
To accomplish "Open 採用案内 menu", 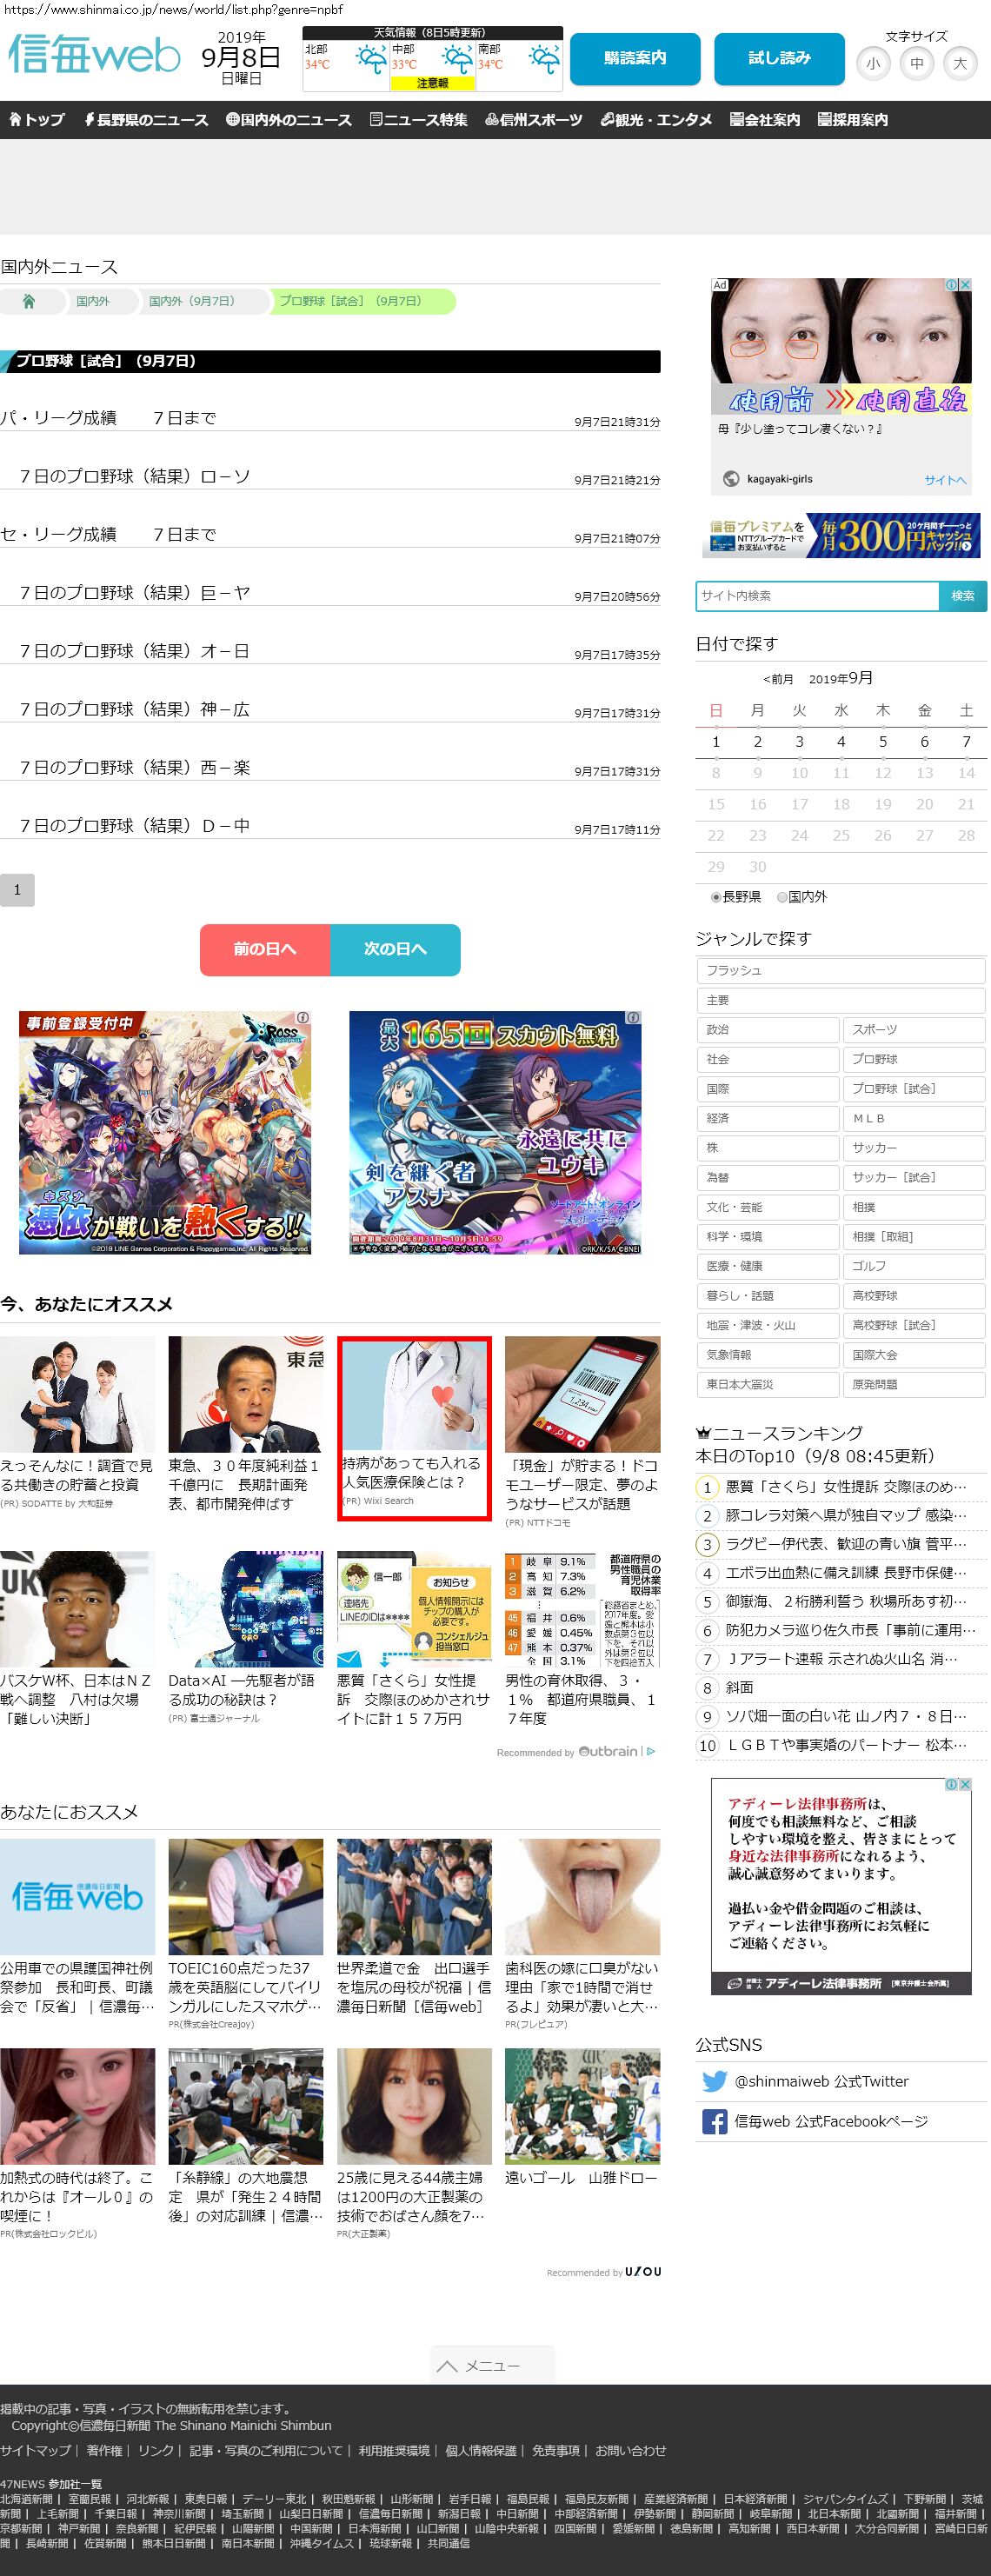I will pos(853,119).
